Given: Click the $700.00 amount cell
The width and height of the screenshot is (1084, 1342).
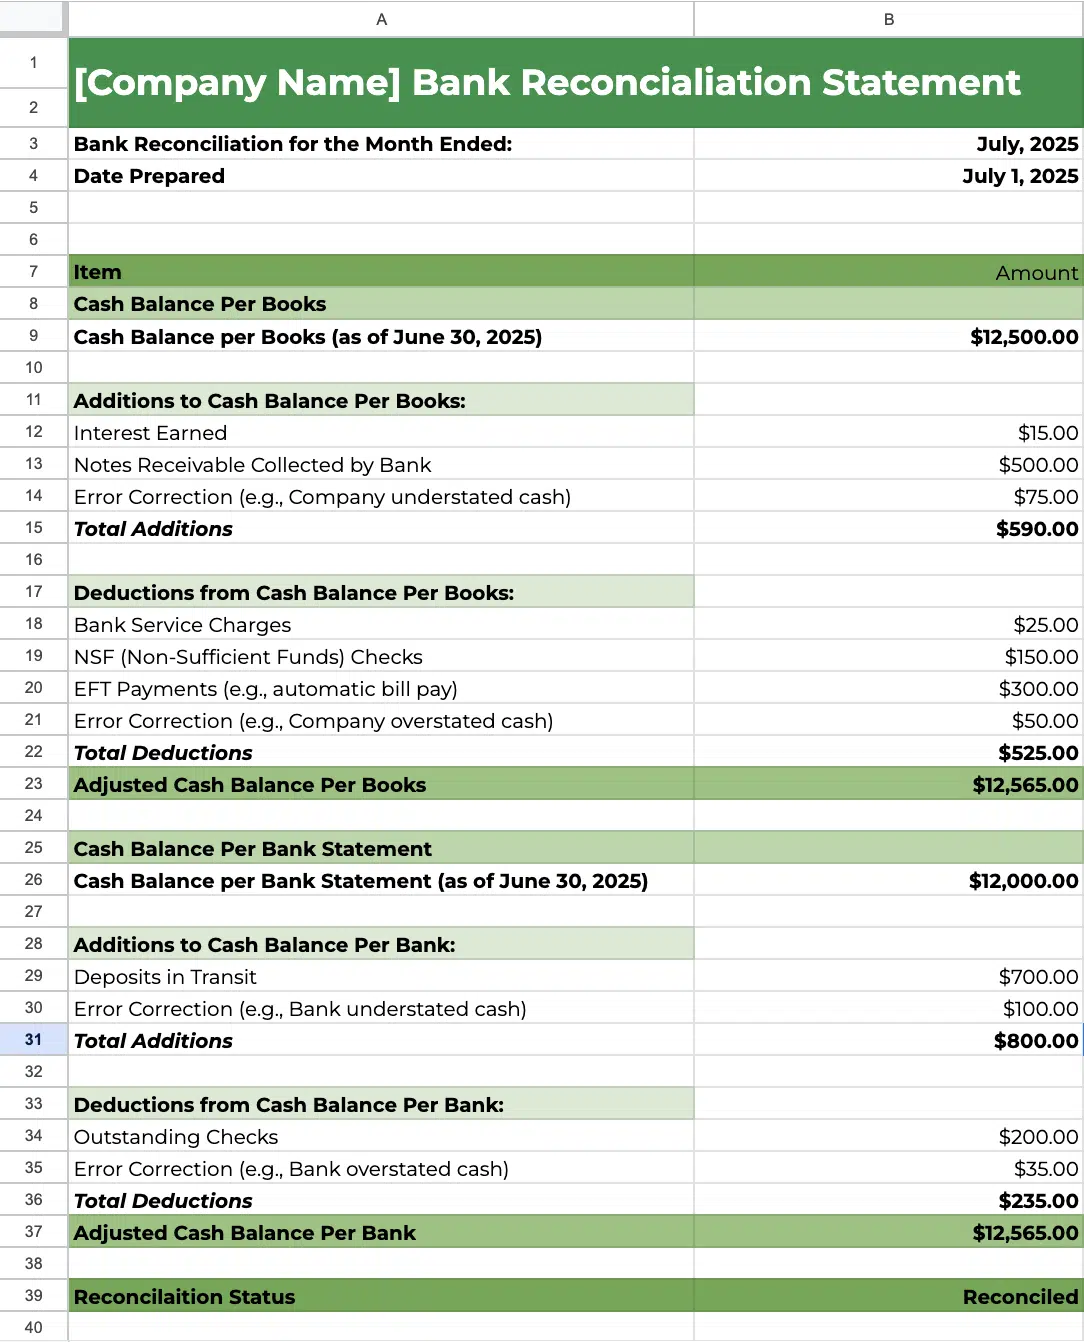Looking at the screenshot, I should (888, 976).
